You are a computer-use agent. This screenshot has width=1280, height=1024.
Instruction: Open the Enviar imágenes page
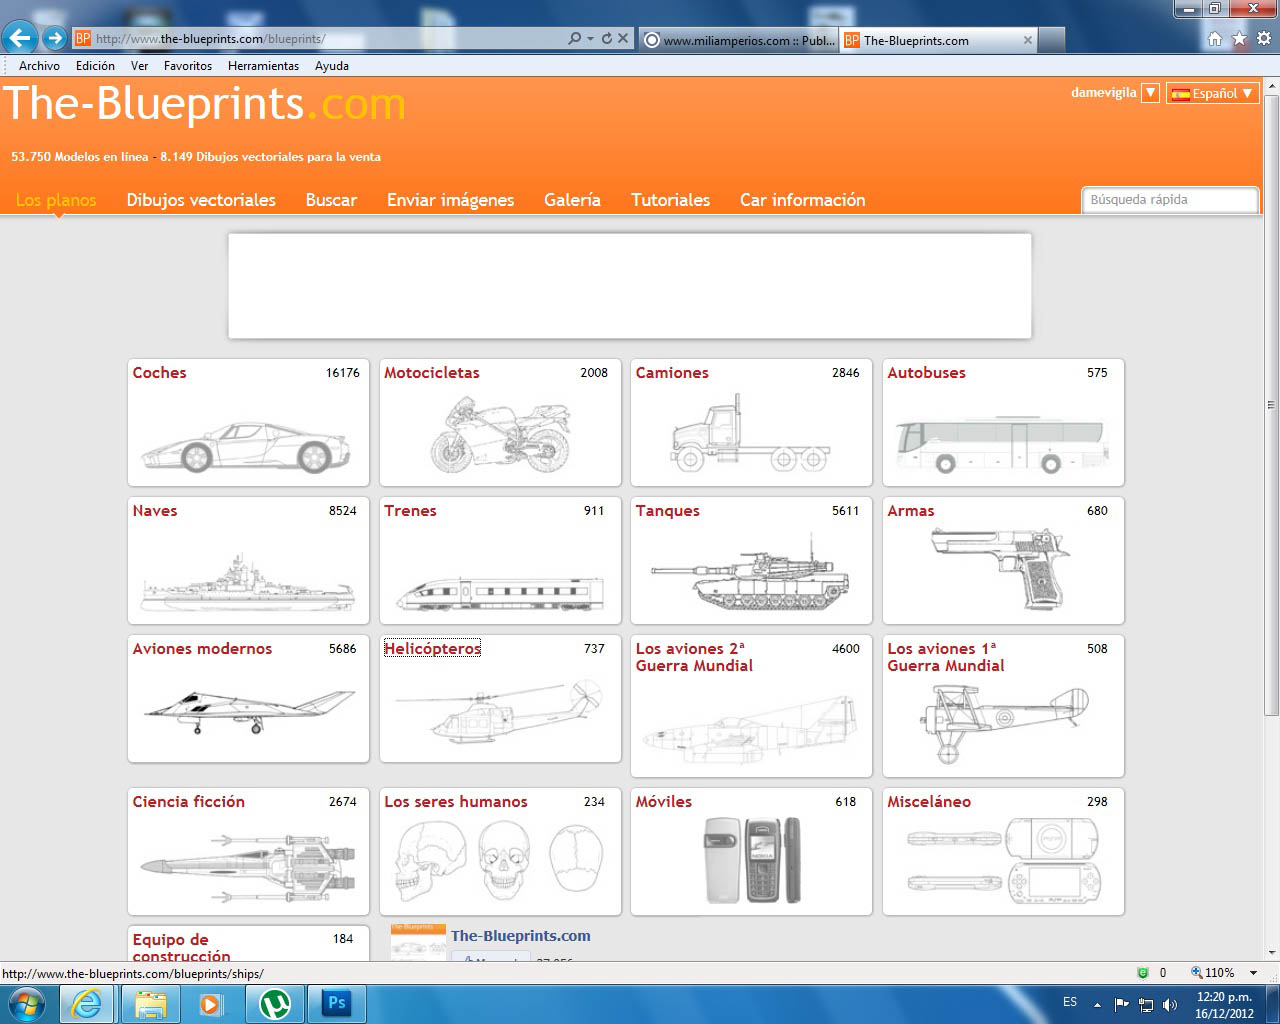point(450,200)
